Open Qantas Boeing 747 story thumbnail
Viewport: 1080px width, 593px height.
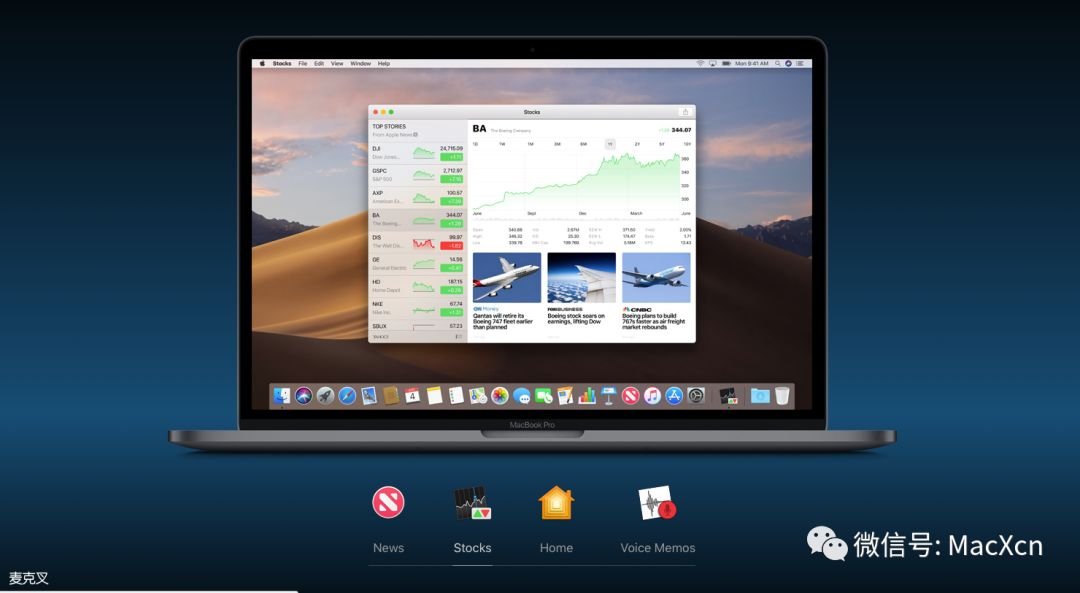point(507,278)
